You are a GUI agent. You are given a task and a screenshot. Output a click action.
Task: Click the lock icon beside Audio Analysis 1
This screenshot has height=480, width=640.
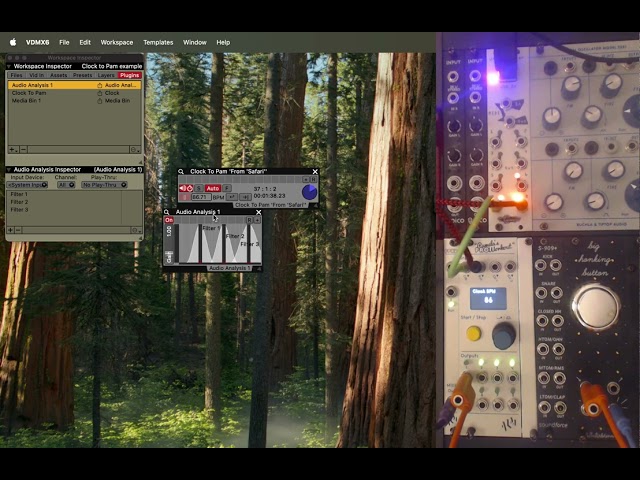coord(99,85)
